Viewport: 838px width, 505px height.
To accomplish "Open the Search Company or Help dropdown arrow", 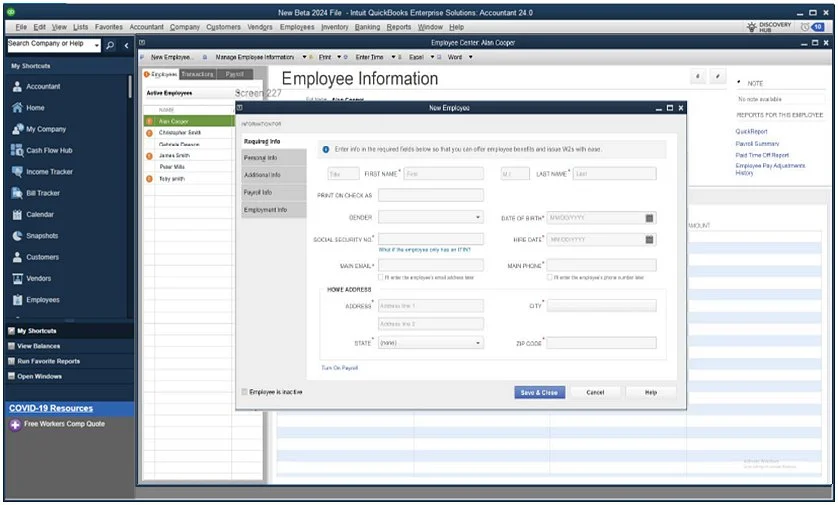I will click(x=97, y=46).
